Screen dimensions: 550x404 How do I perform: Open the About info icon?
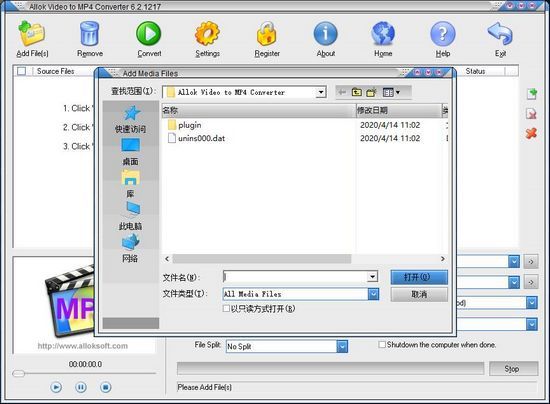(326, 34)
